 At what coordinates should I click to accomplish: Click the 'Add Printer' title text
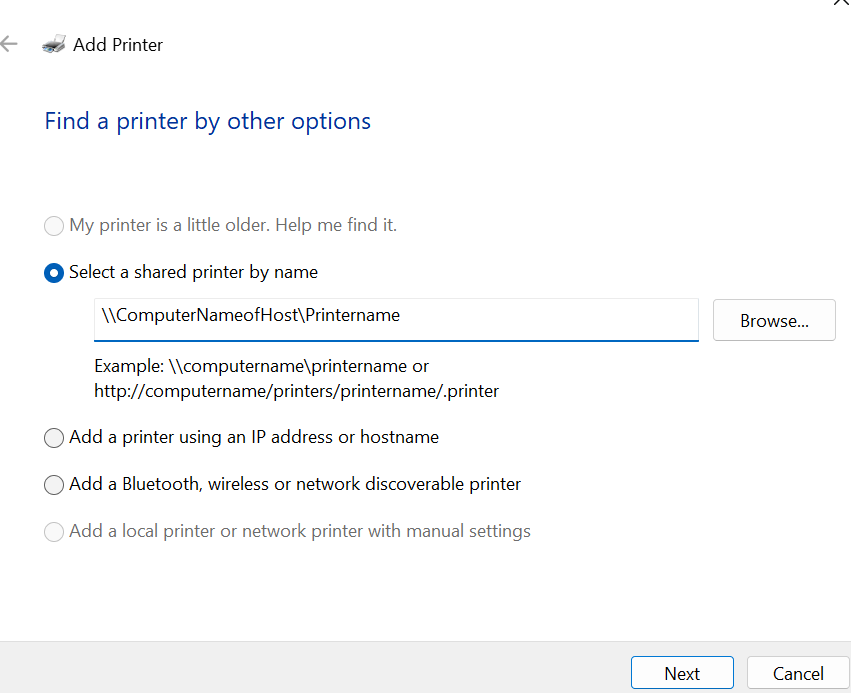(x=118, y=44)
